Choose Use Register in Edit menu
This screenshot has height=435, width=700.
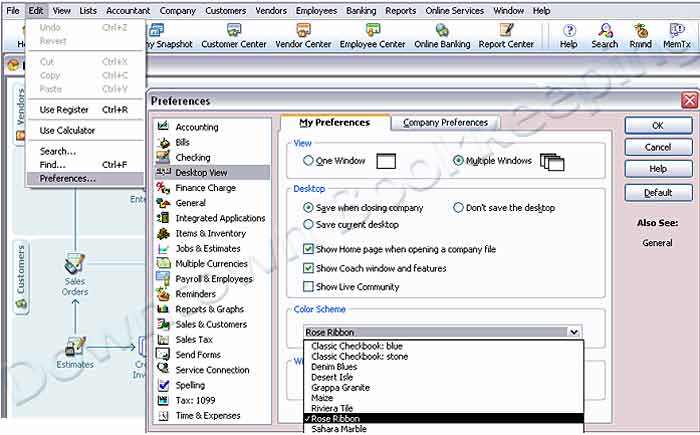pyautogui.click(x=85, y=110)
